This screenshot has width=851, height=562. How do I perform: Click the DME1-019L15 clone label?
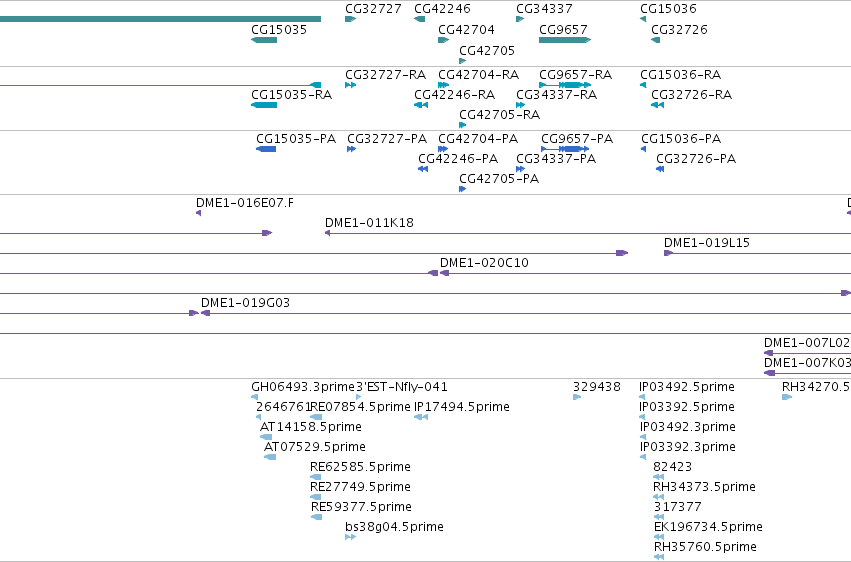point(707,243)
